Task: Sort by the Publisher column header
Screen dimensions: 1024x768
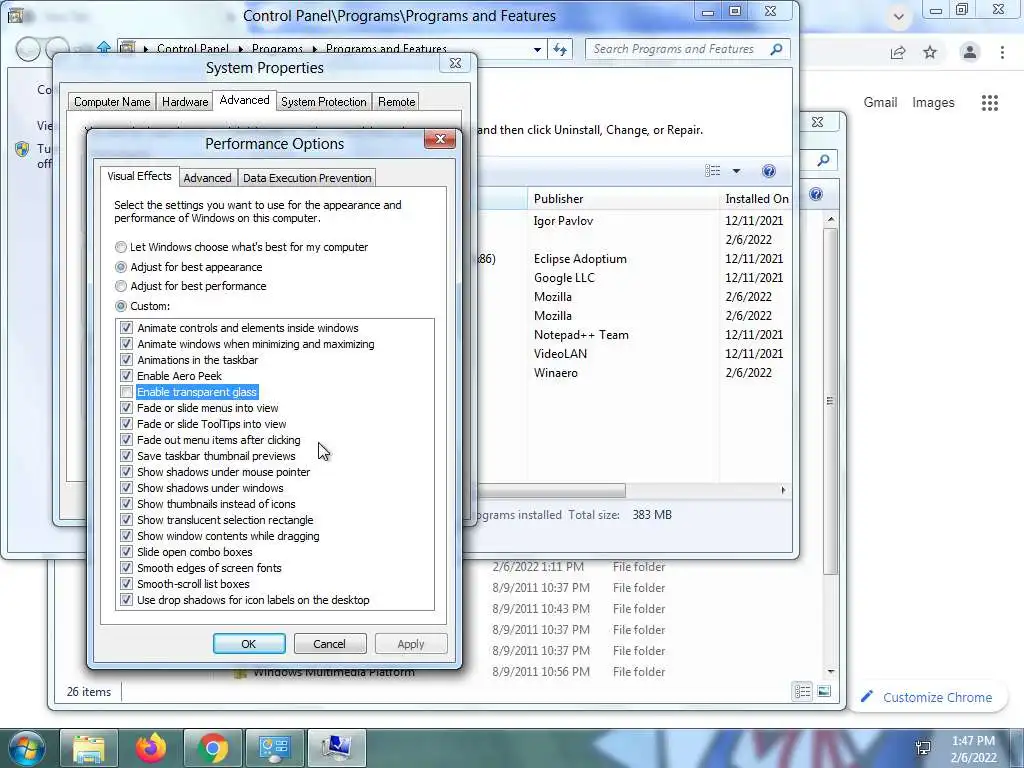Action: pos(622,199)
